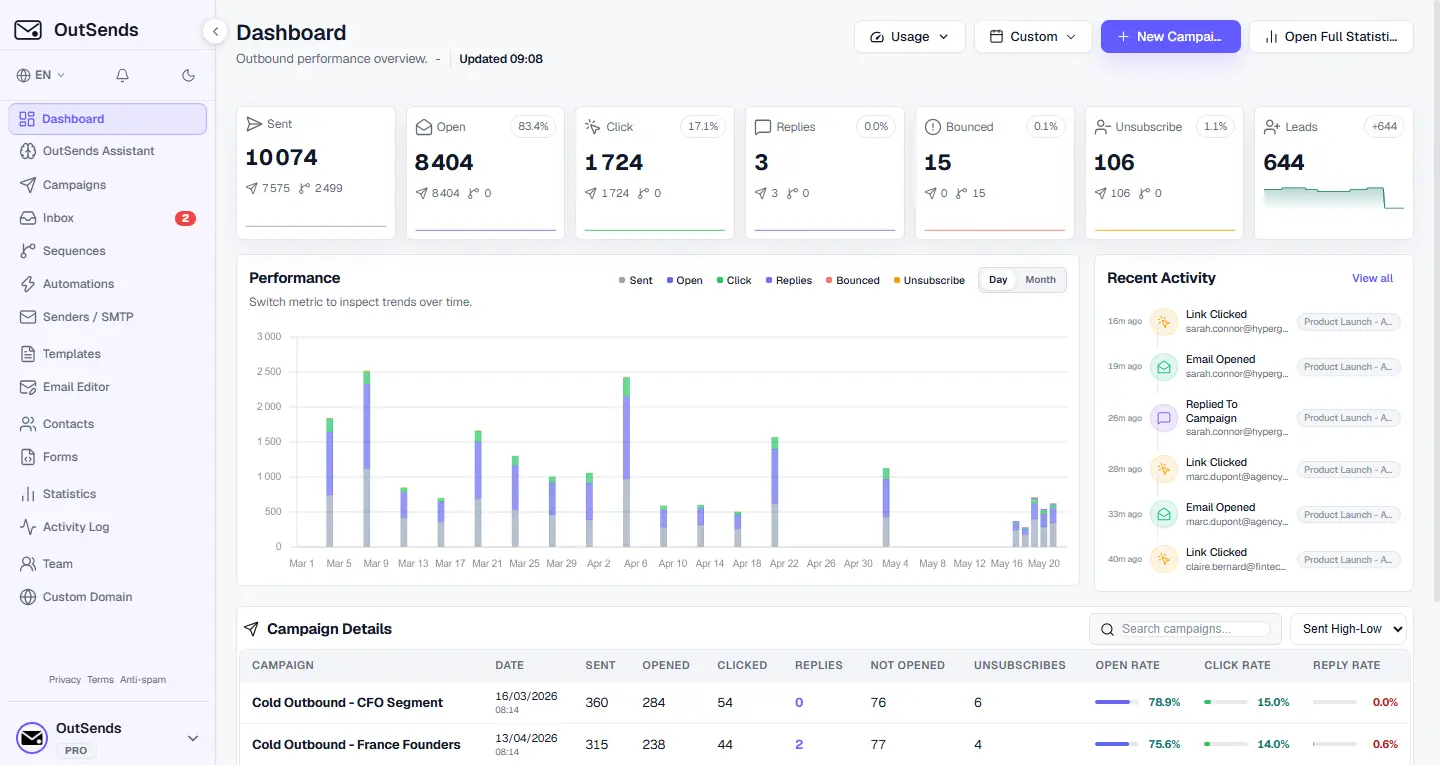This screenshot has height=765, width=1440.
Task: Click the Statistics bar chart icon
Action: click(x=27, y=494)
